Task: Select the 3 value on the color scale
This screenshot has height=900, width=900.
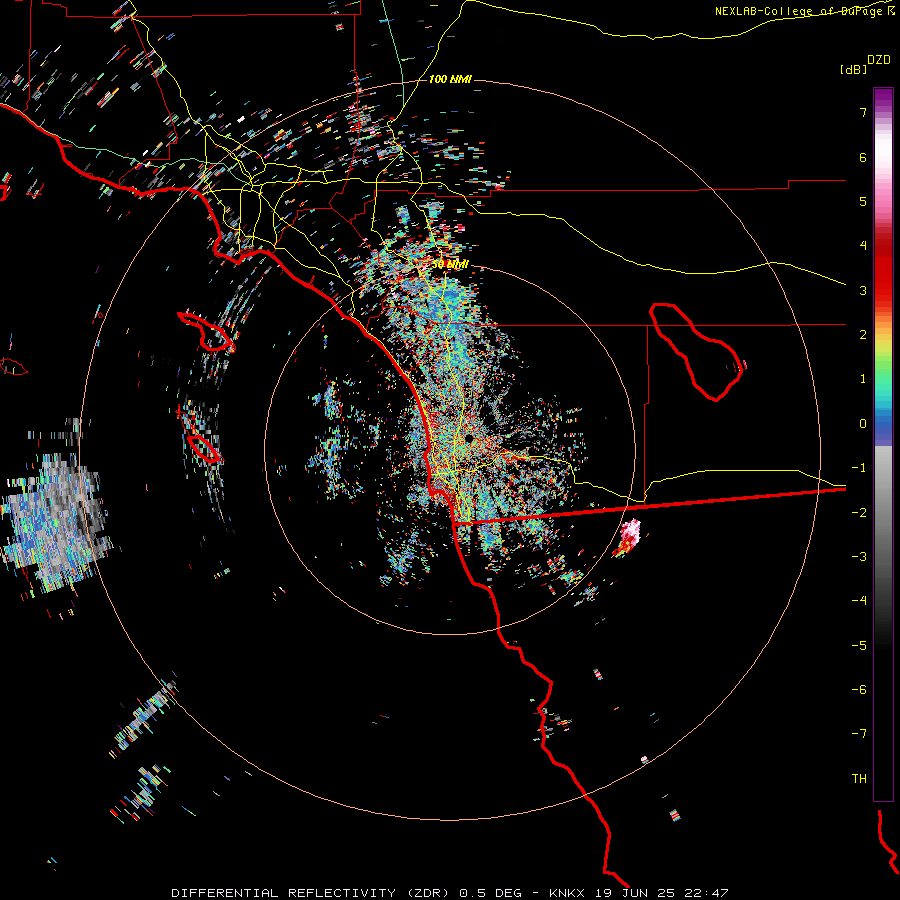Action: point(863,290)
